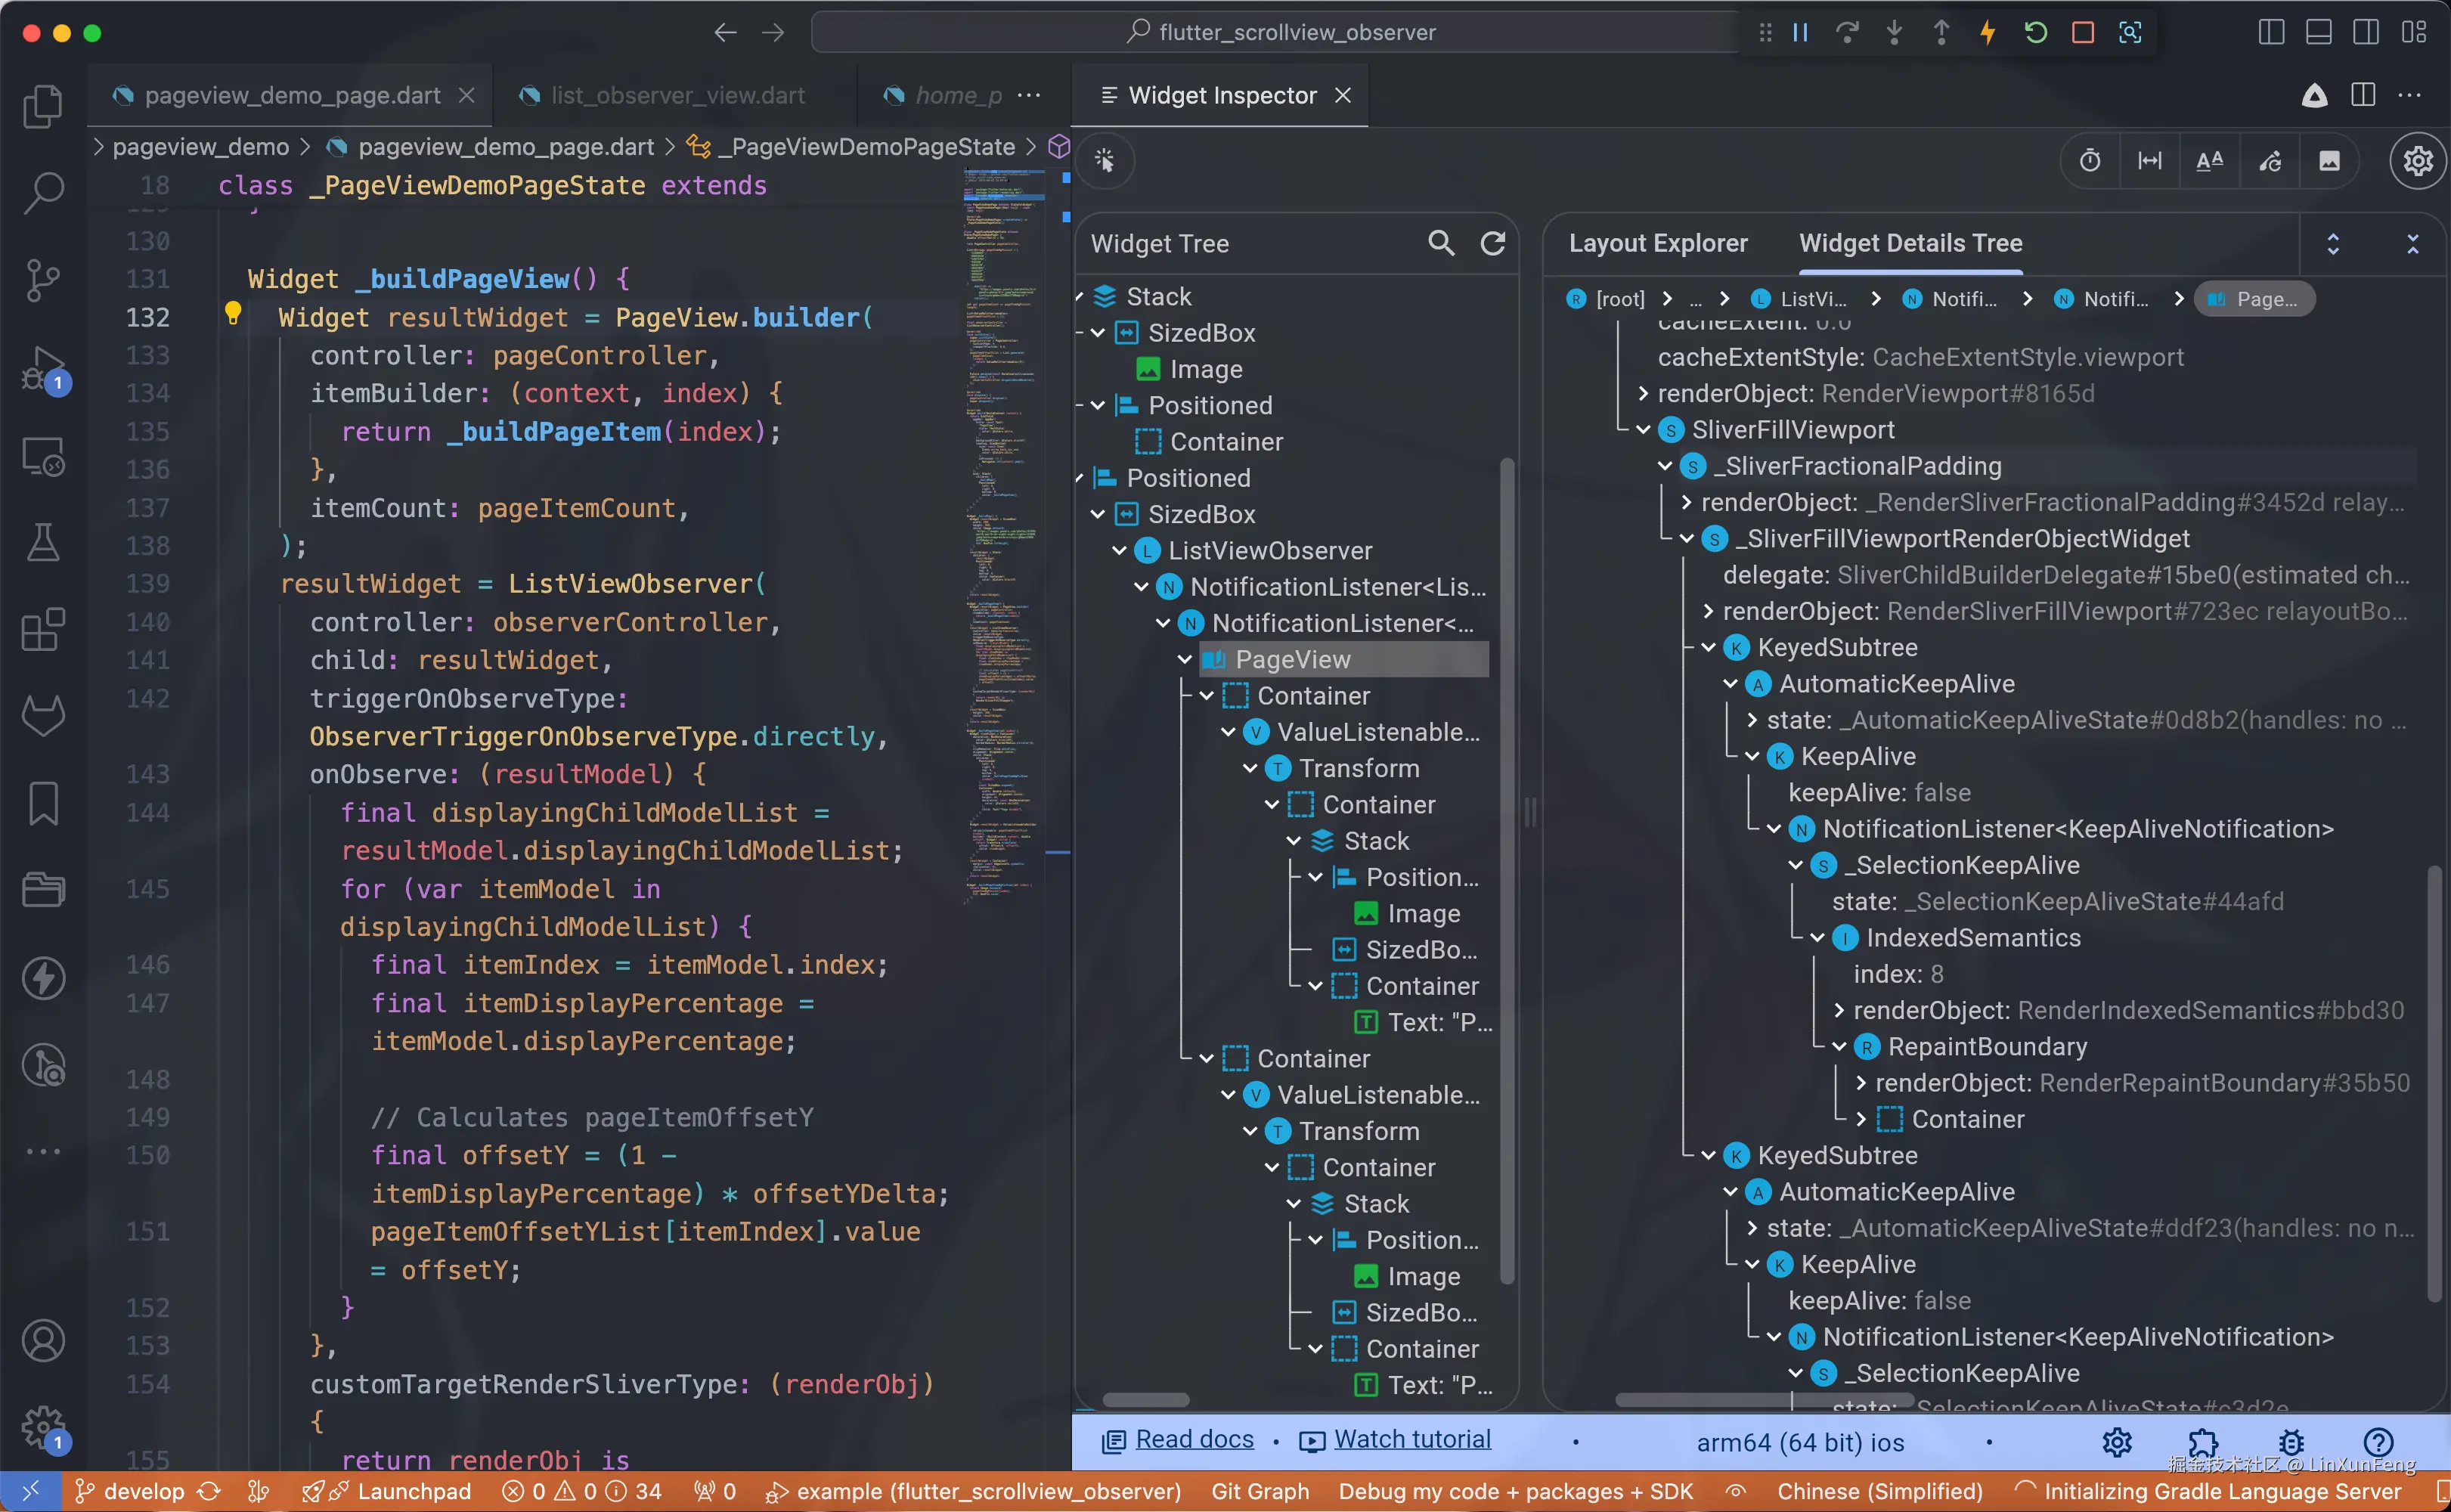Open the Extensions view icon

43,630
